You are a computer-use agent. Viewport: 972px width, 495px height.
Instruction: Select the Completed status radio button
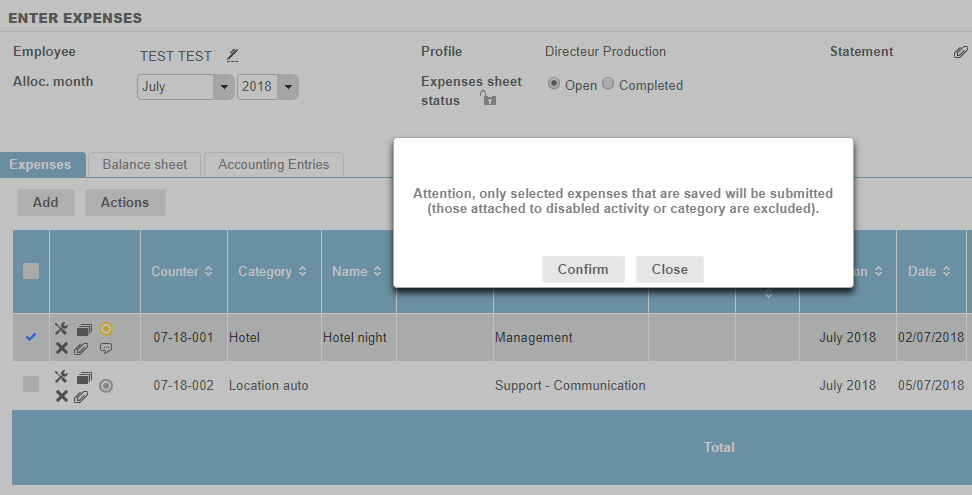point(608,85)
